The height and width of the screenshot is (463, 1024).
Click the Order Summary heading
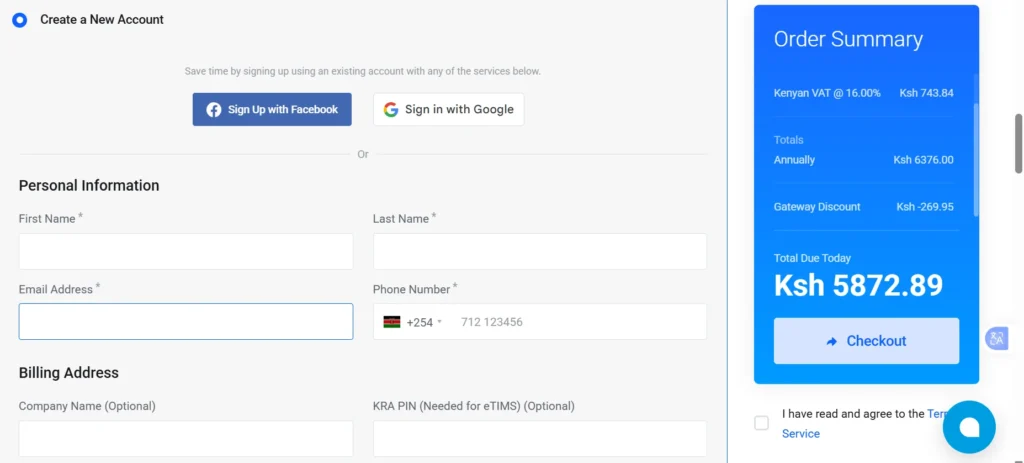848,39
